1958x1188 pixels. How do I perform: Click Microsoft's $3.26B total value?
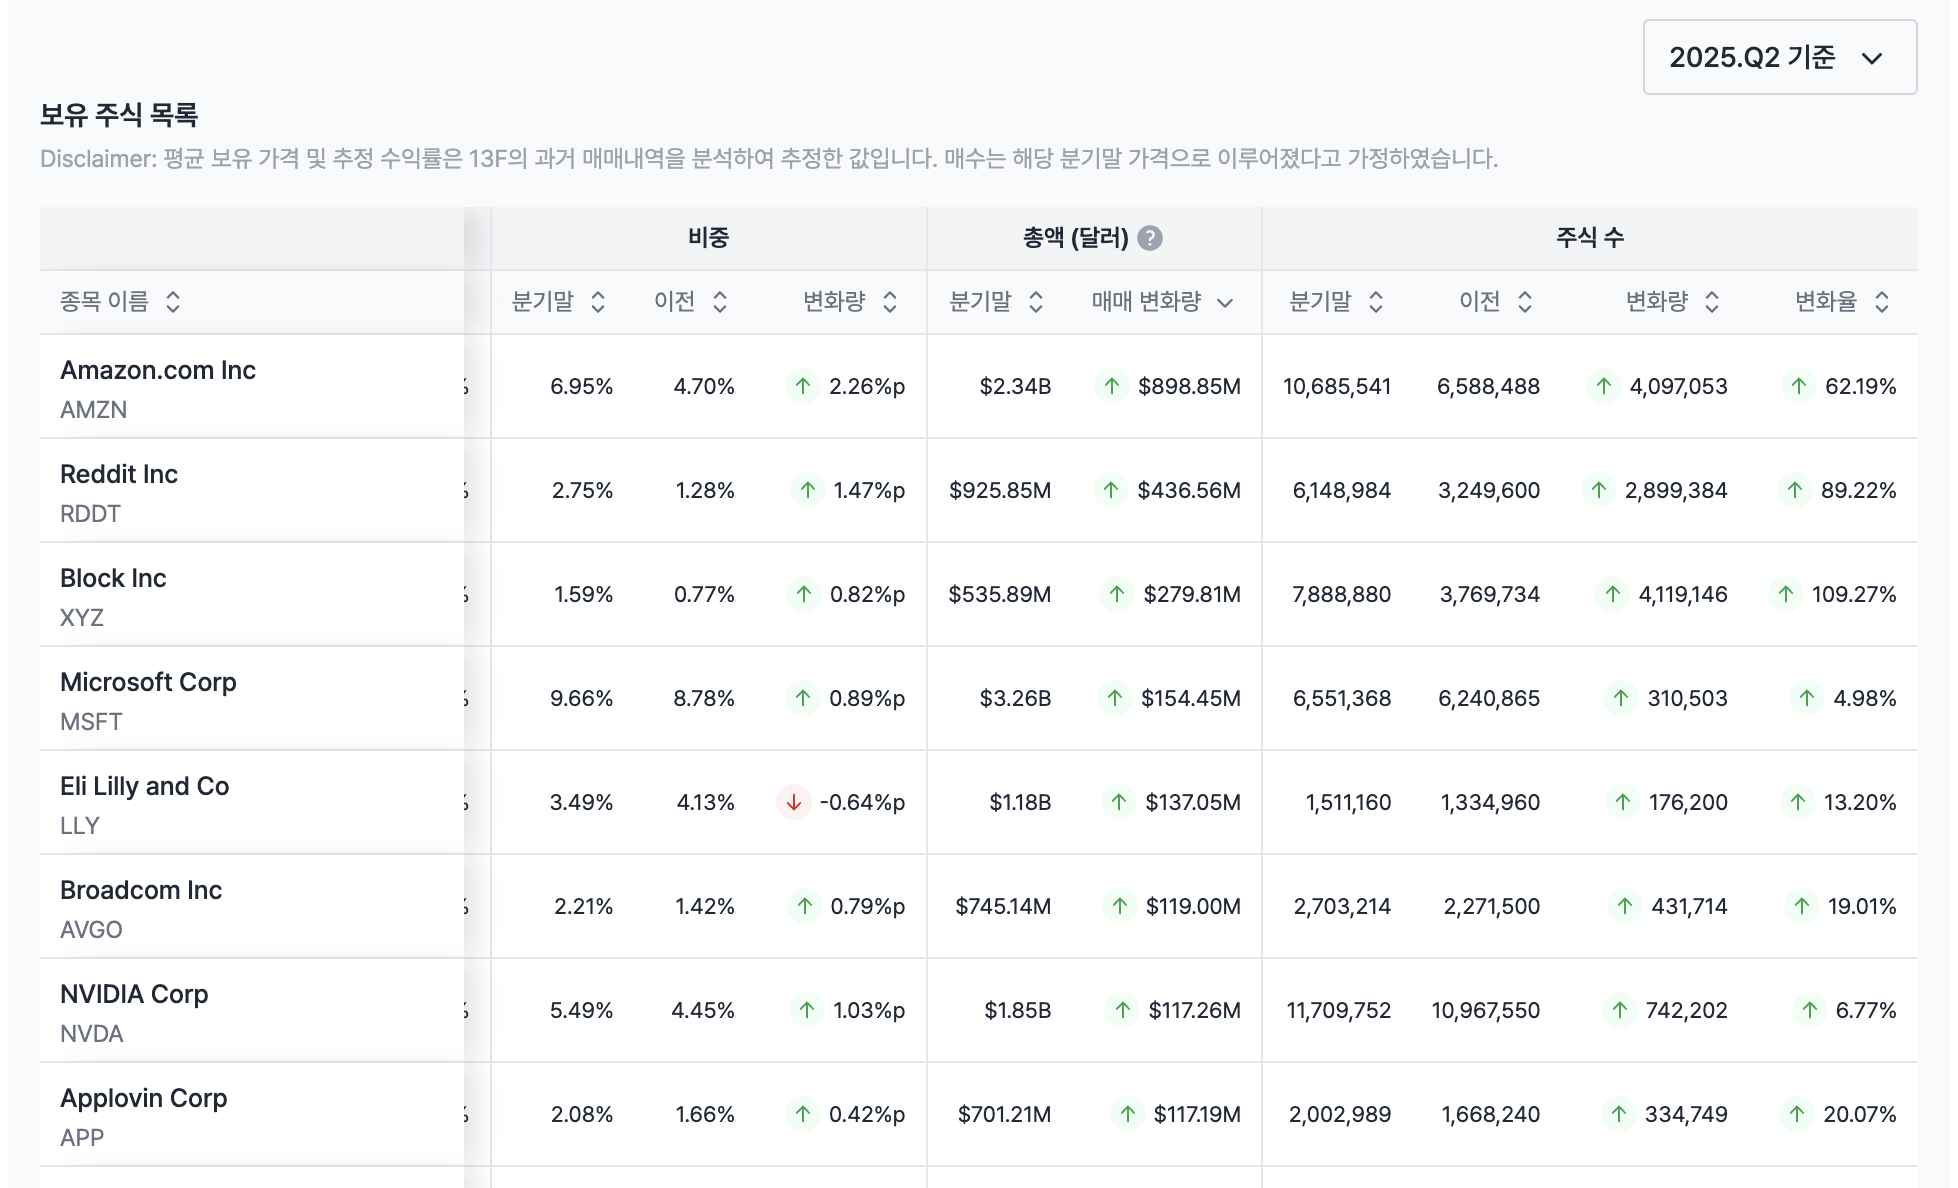coord(1016,698)
